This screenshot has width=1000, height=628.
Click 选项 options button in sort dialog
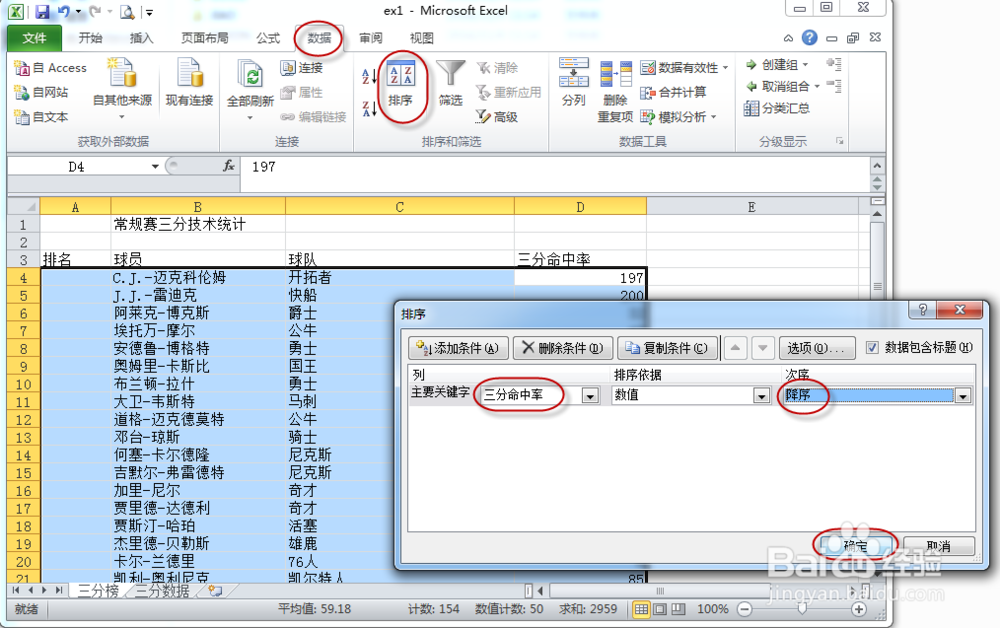click(x=816, y=348)
